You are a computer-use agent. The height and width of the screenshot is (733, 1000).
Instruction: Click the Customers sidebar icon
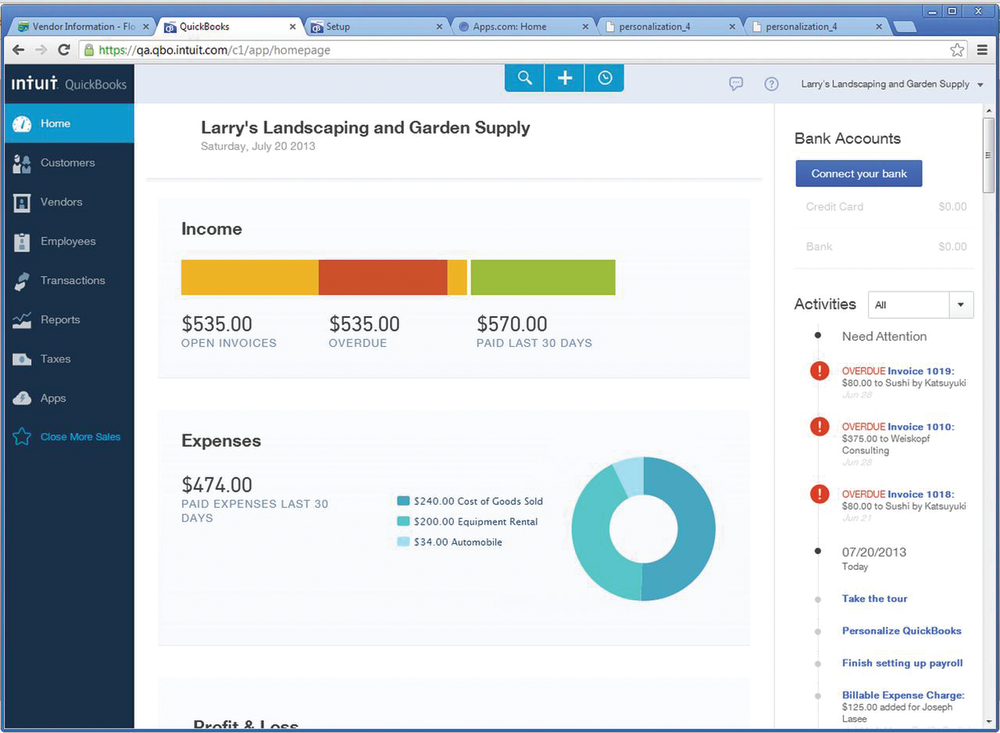tap(22, 163)
